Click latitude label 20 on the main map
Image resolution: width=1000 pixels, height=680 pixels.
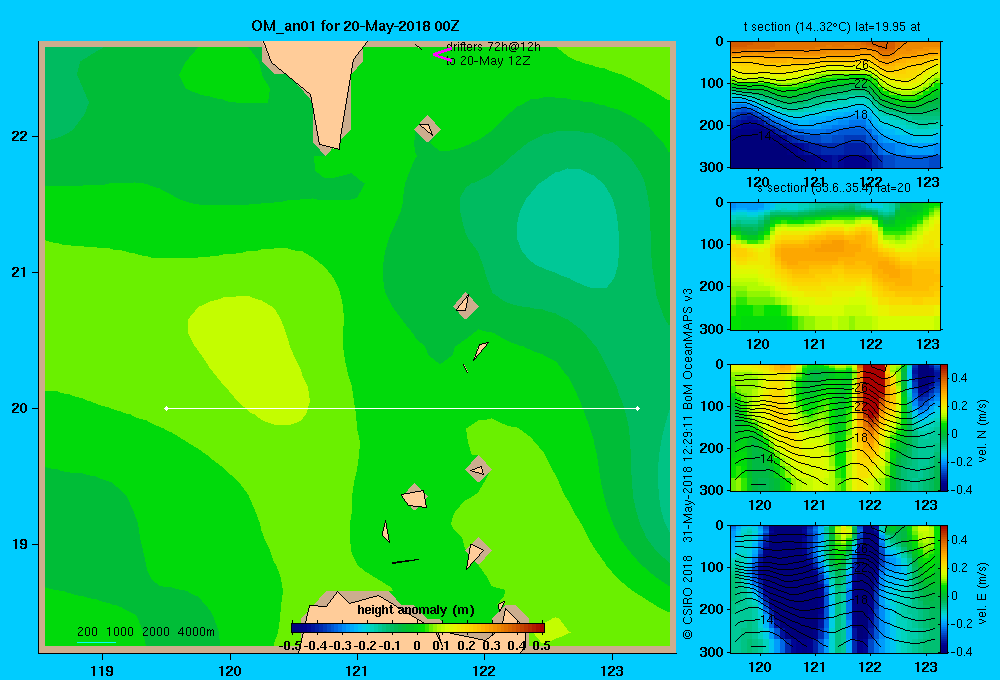point(20,408)
